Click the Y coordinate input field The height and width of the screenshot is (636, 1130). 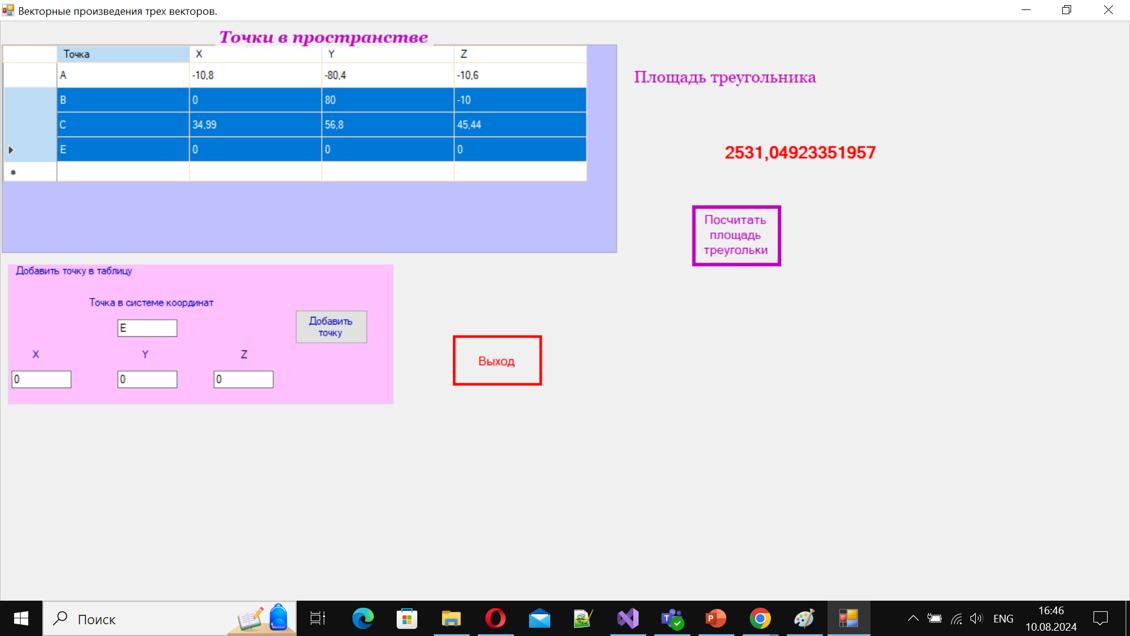[147, 379]
